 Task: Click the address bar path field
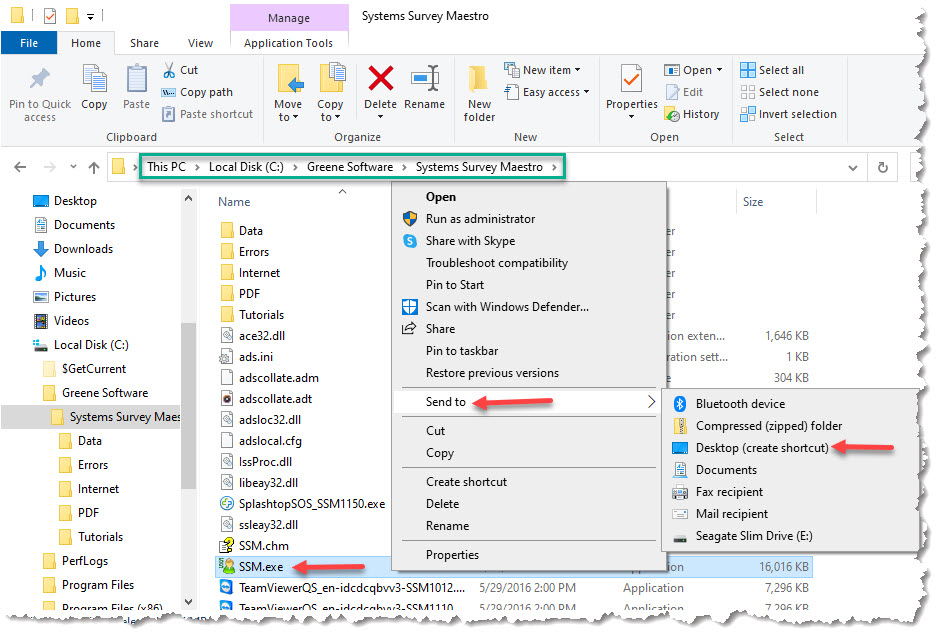point(700,167)
